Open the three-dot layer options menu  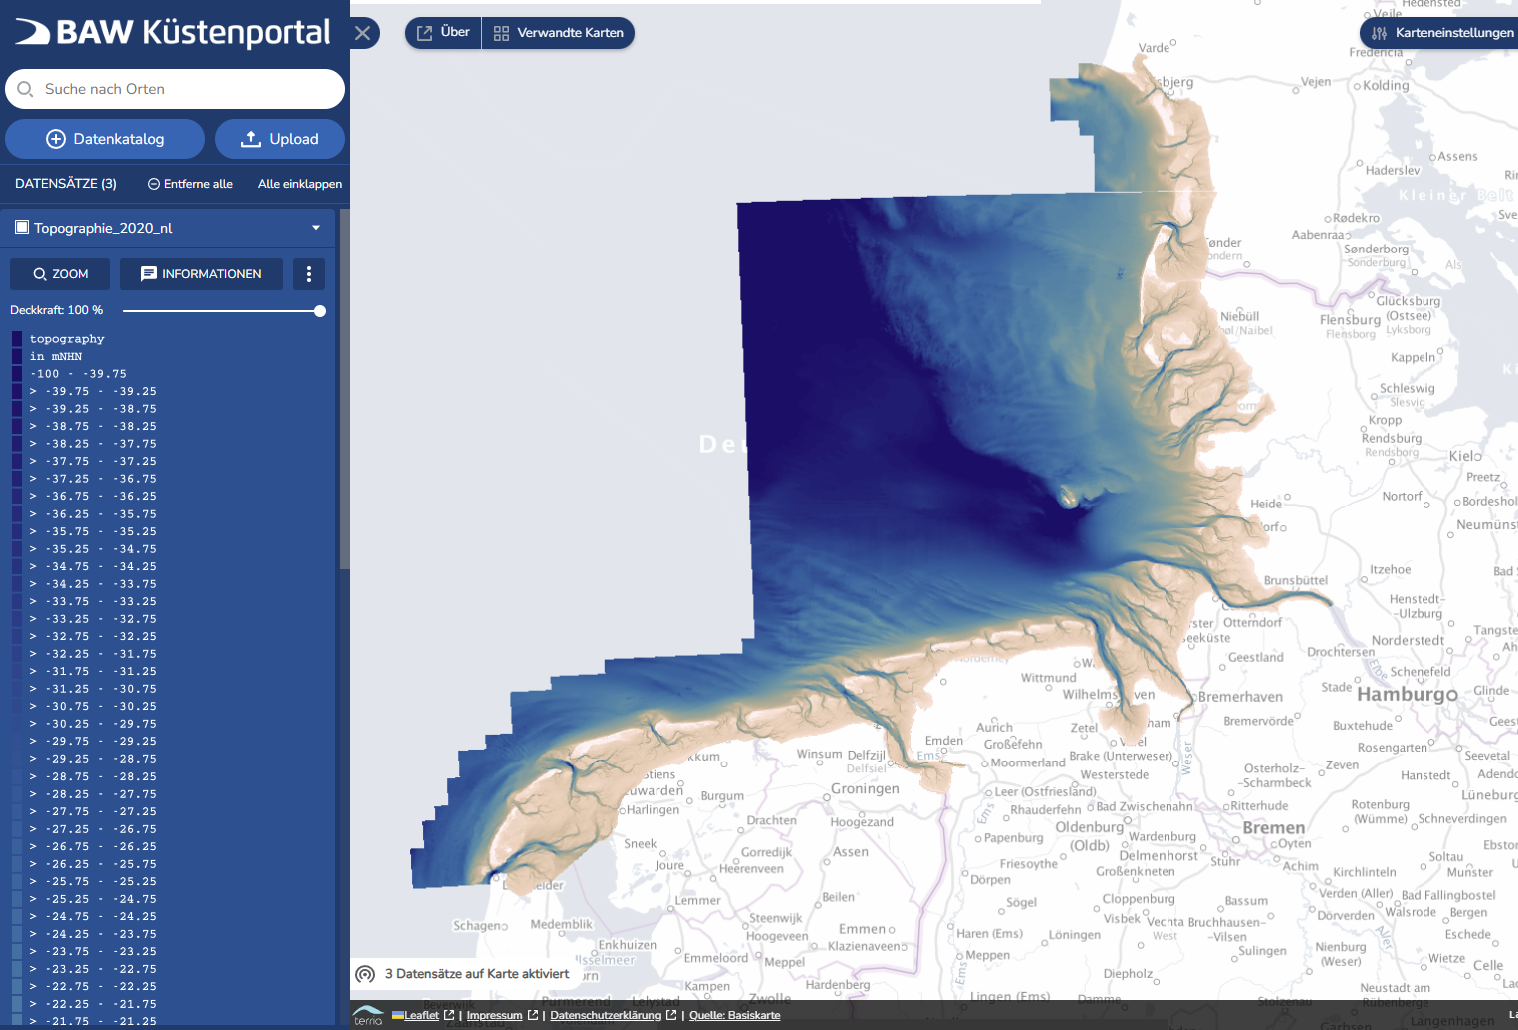point(309,274)
